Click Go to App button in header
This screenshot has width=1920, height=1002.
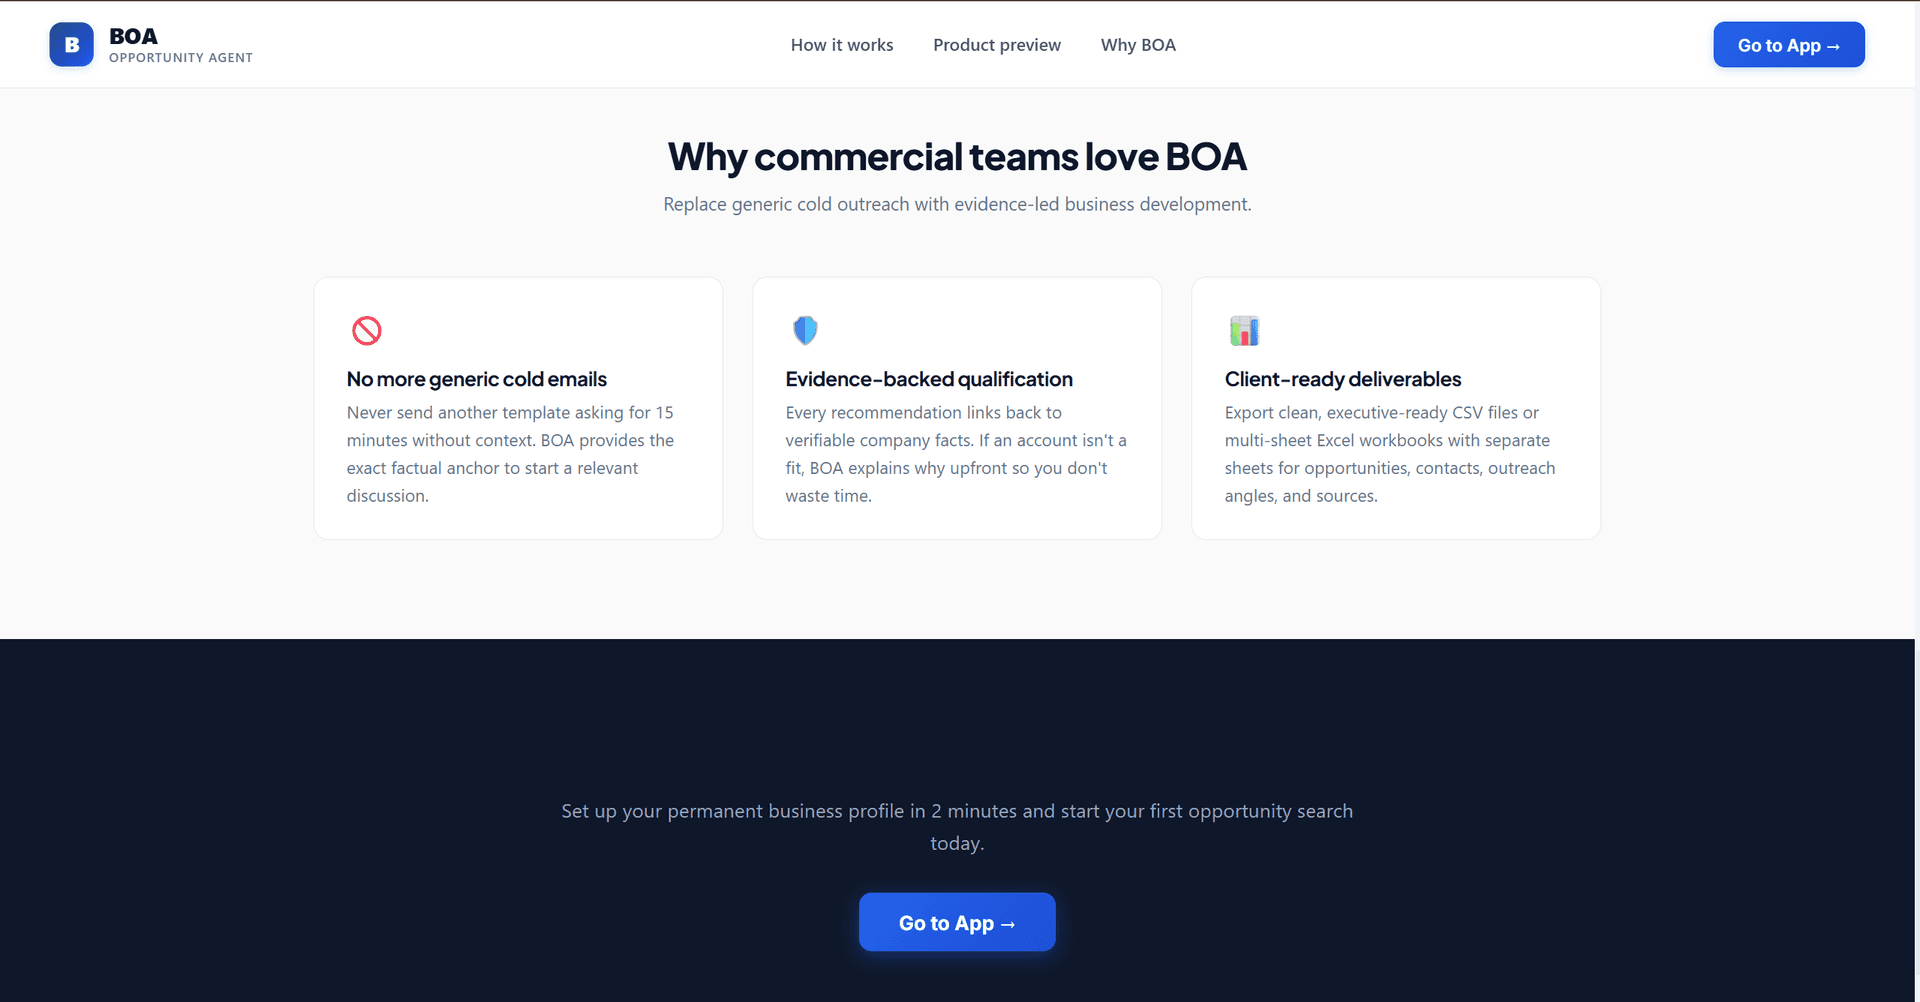[1788, 45]
